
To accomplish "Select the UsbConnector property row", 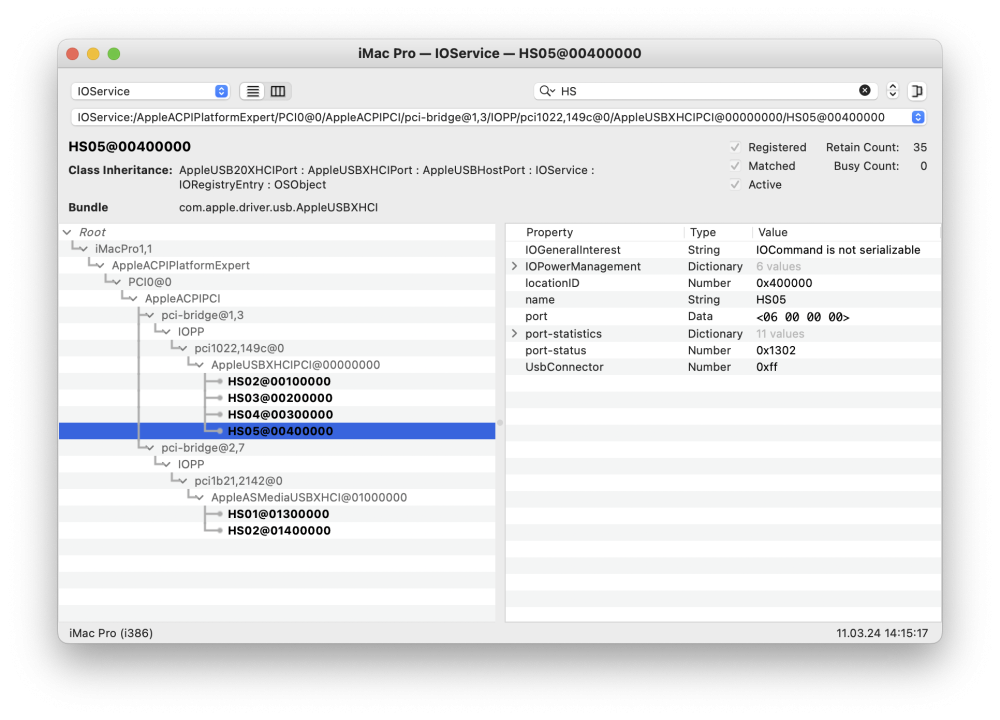I will 723,367.
